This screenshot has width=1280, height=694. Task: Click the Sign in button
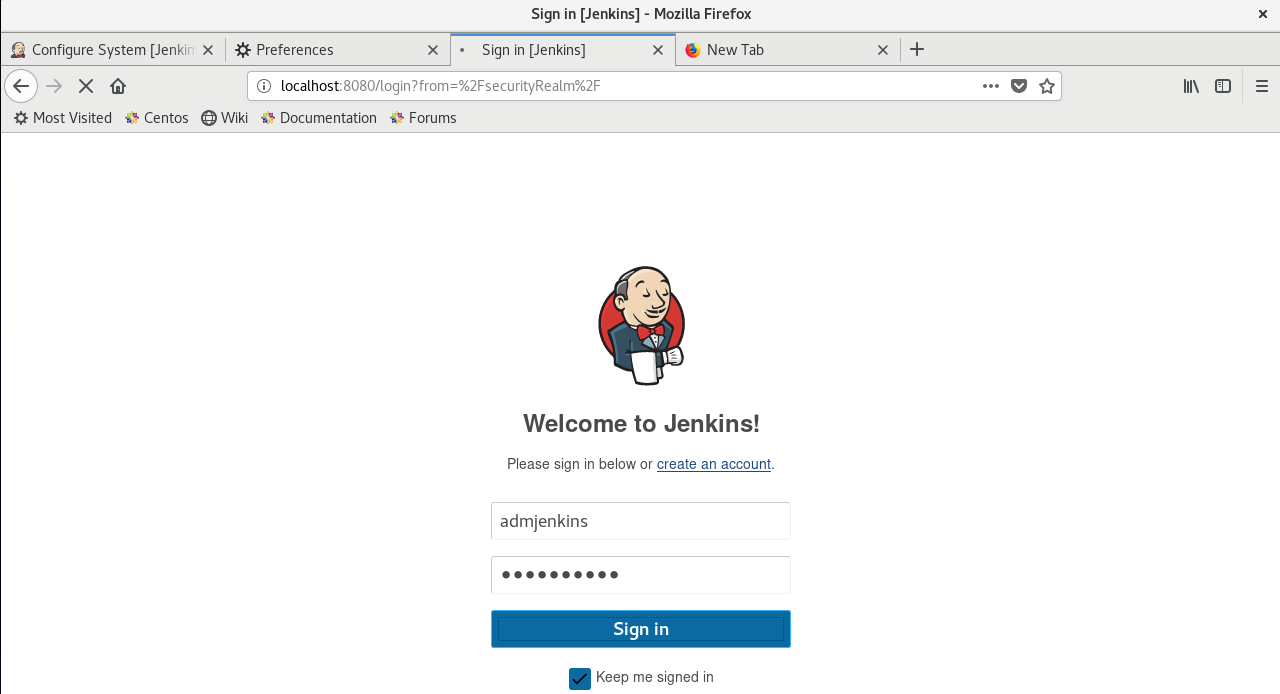coord(641,629)
